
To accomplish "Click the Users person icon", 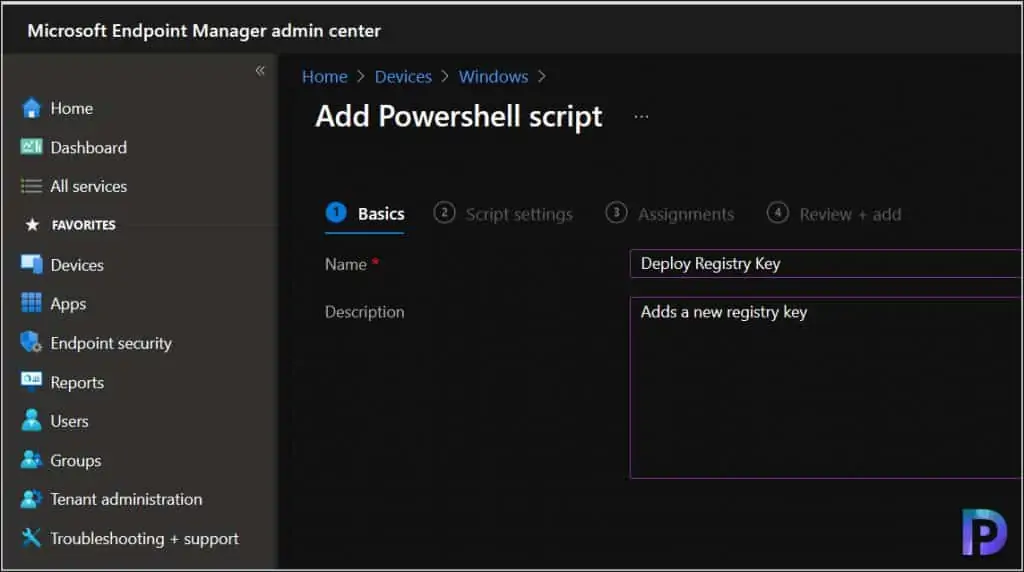I will [31, 421].
